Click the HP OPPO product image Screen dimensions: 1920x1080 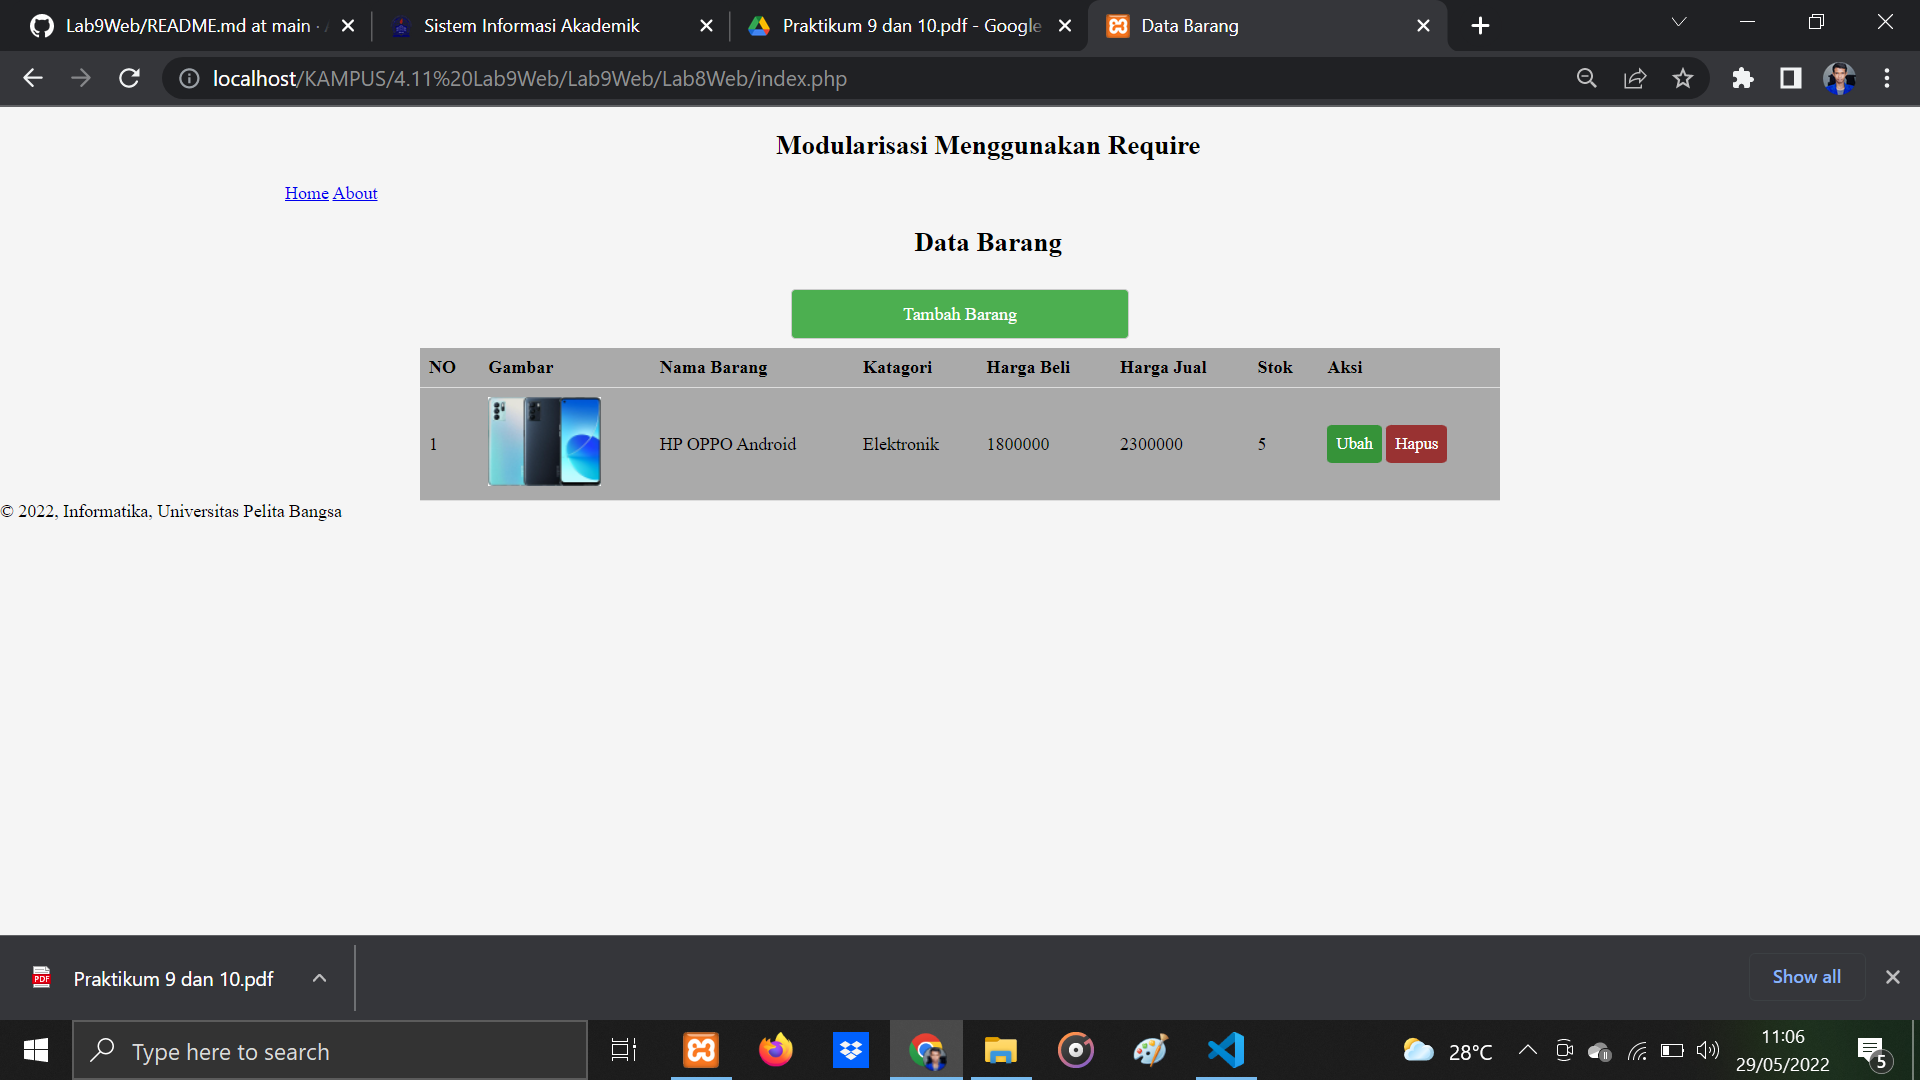(544, 441)
